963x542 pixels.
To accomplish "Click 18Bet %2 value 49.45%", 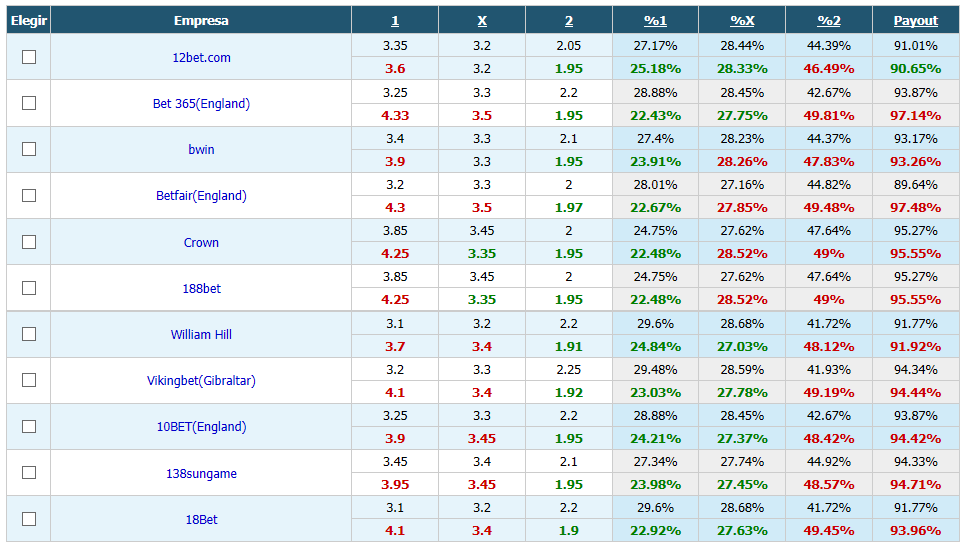I will point(828,530).
